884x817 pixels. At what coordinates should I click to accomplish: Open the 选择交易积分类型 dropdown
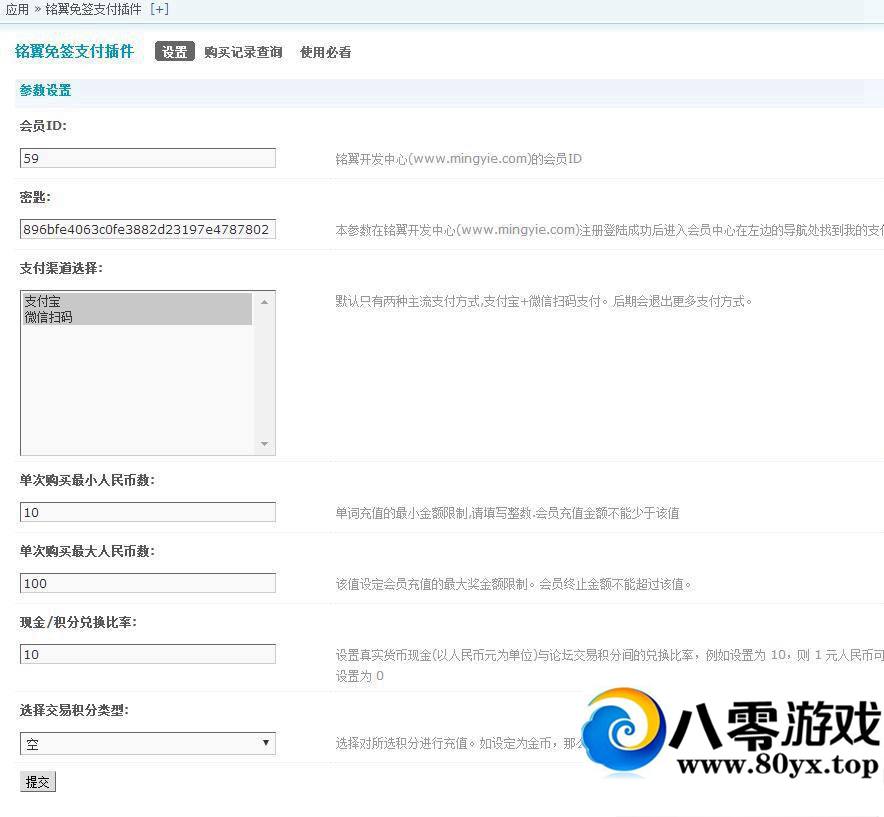pyautogui.click(x=148, y=743)
